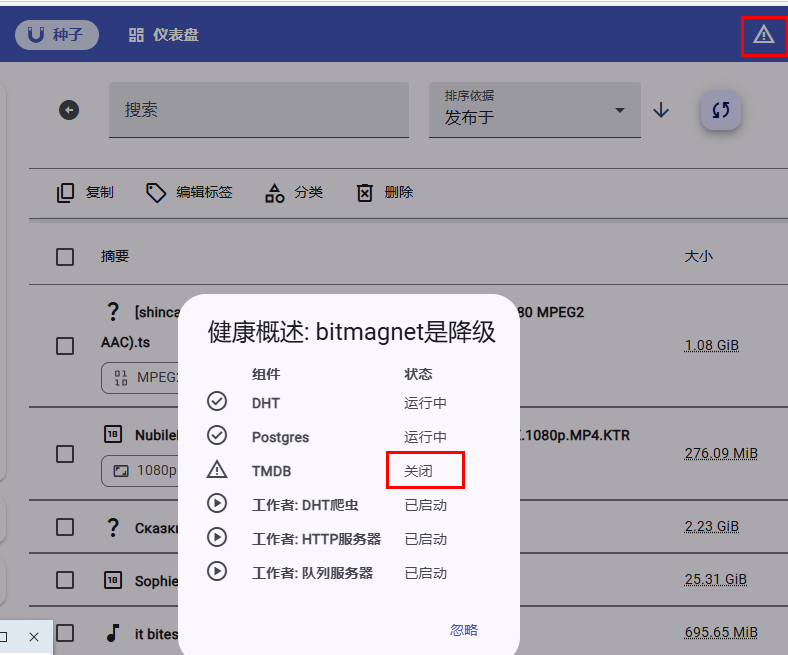This screenshot has width=788, height=655.
Task: Click the 分类 classify button
Action: pyautogui.click(x=293, y=193)
